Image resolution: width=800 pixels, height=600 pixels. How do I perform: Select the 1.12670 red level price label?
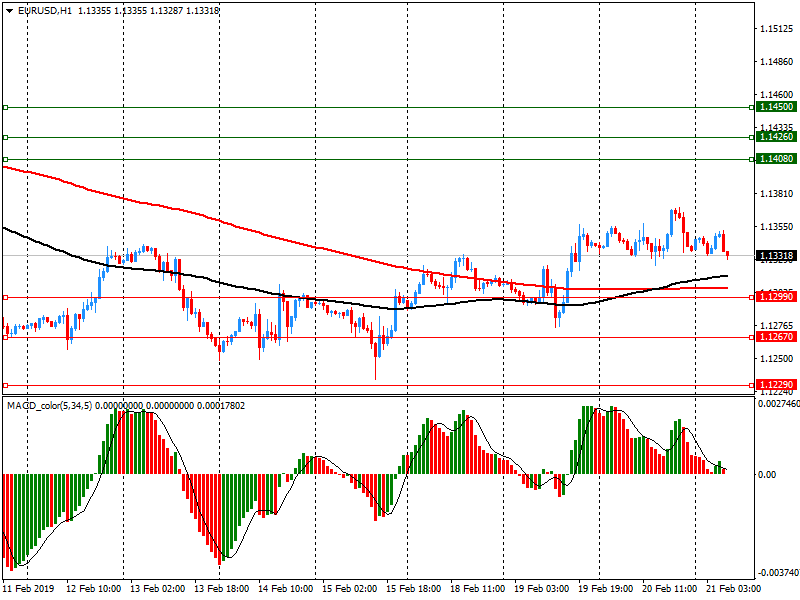tap(776, 337)
